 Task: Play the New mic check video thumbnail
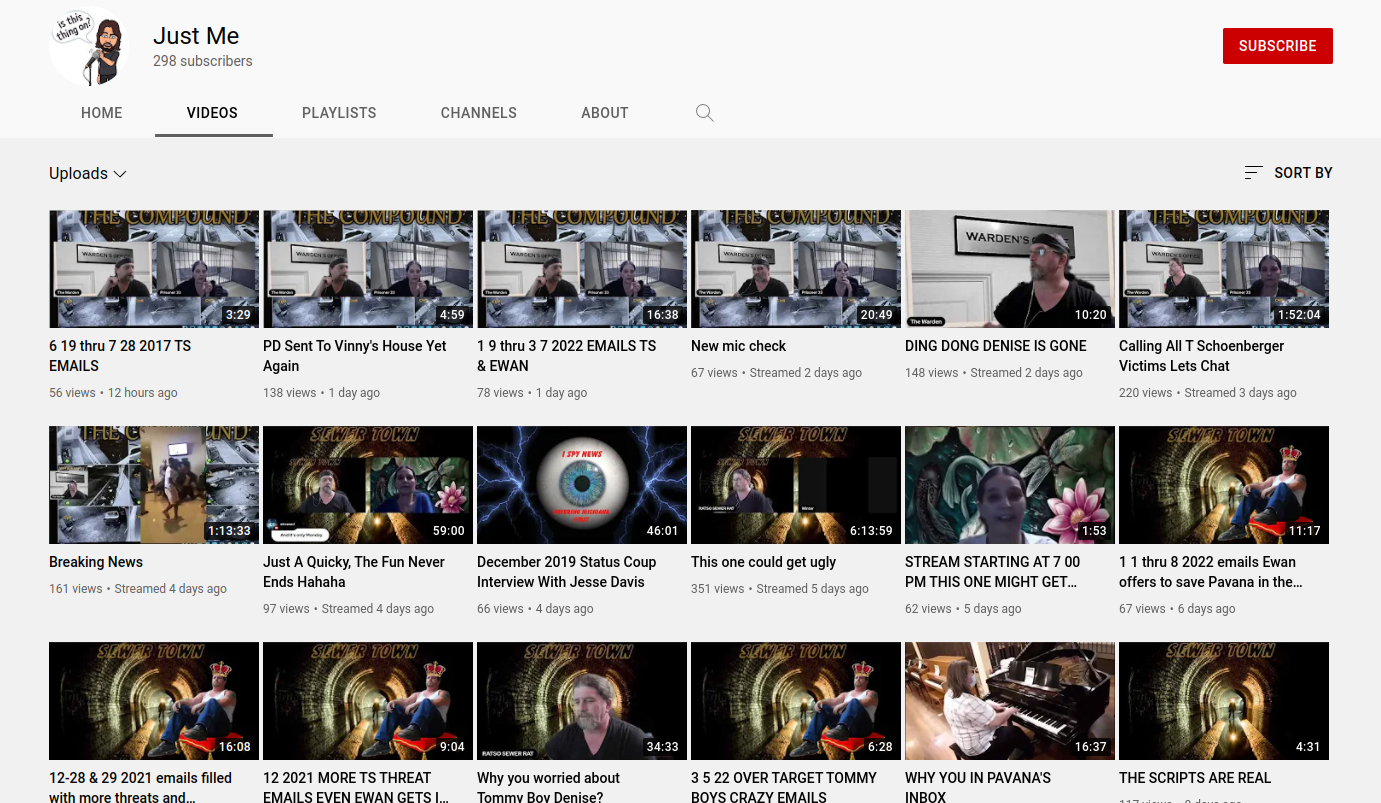796,269
